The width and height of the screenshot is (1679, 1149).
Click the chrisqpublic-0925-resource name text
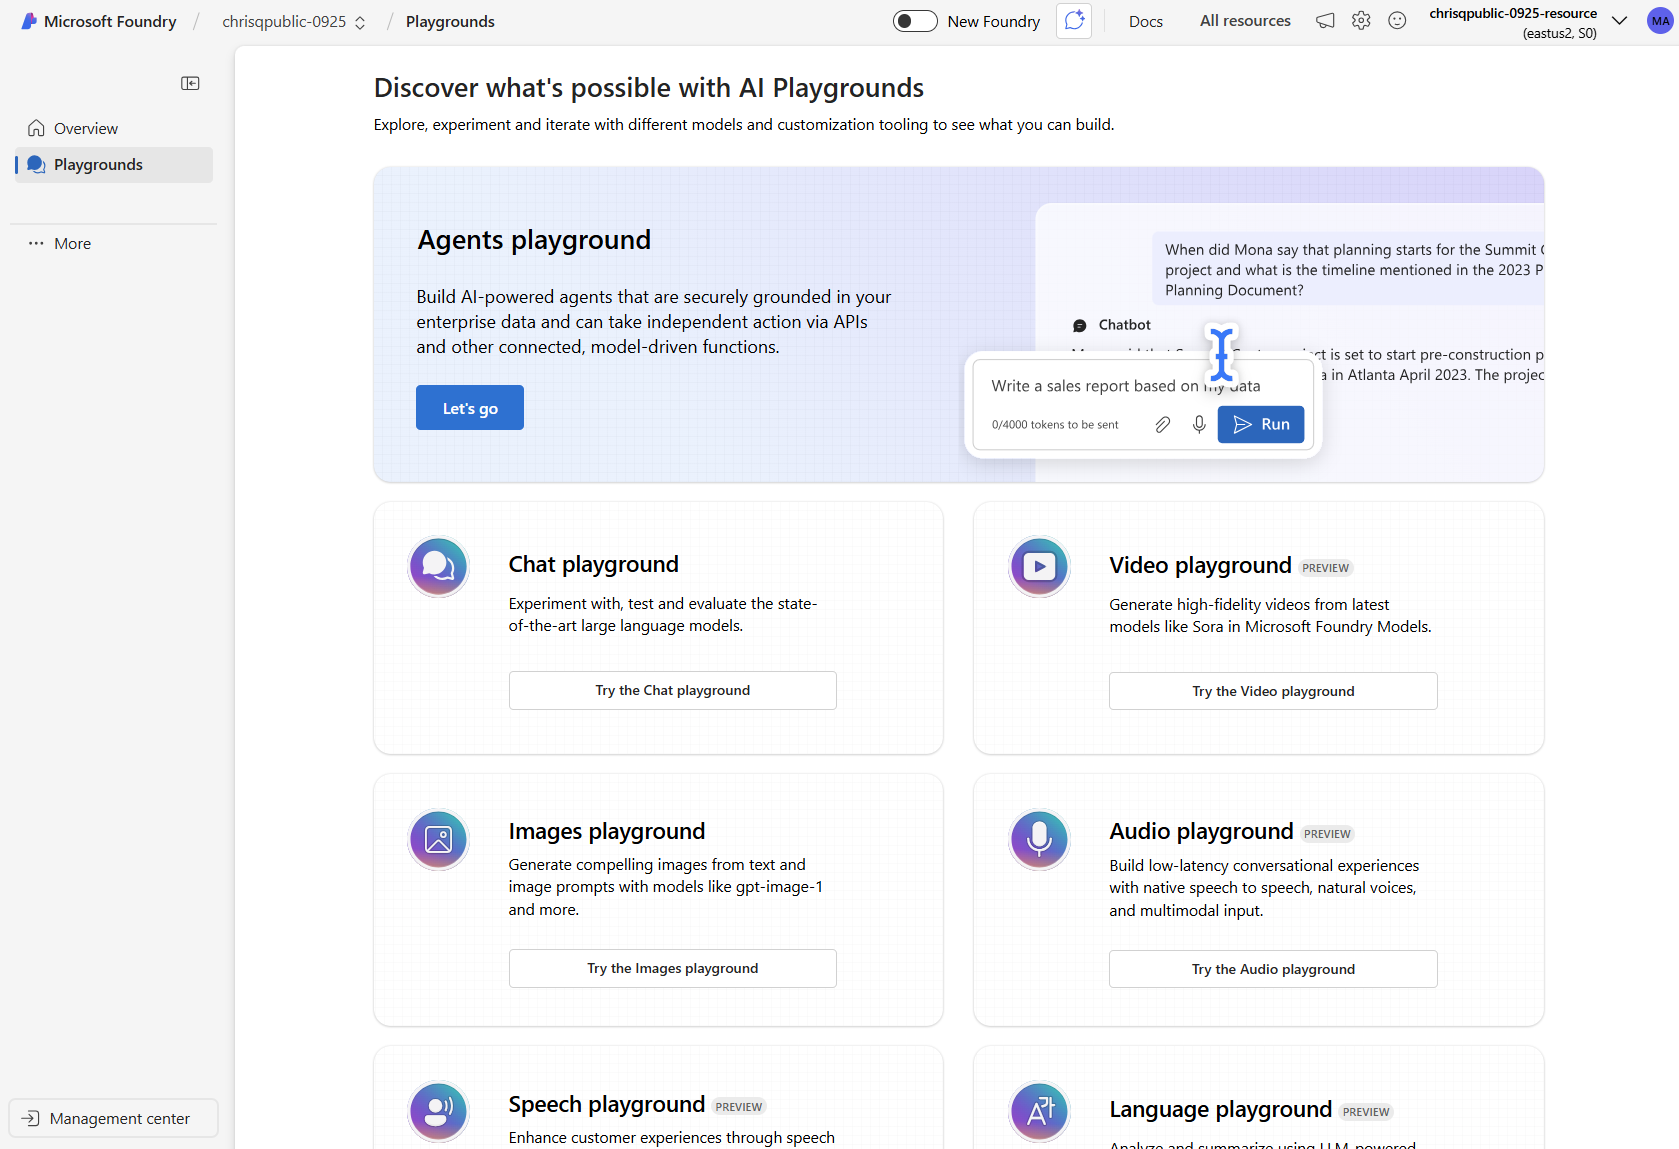(1513, 13)
